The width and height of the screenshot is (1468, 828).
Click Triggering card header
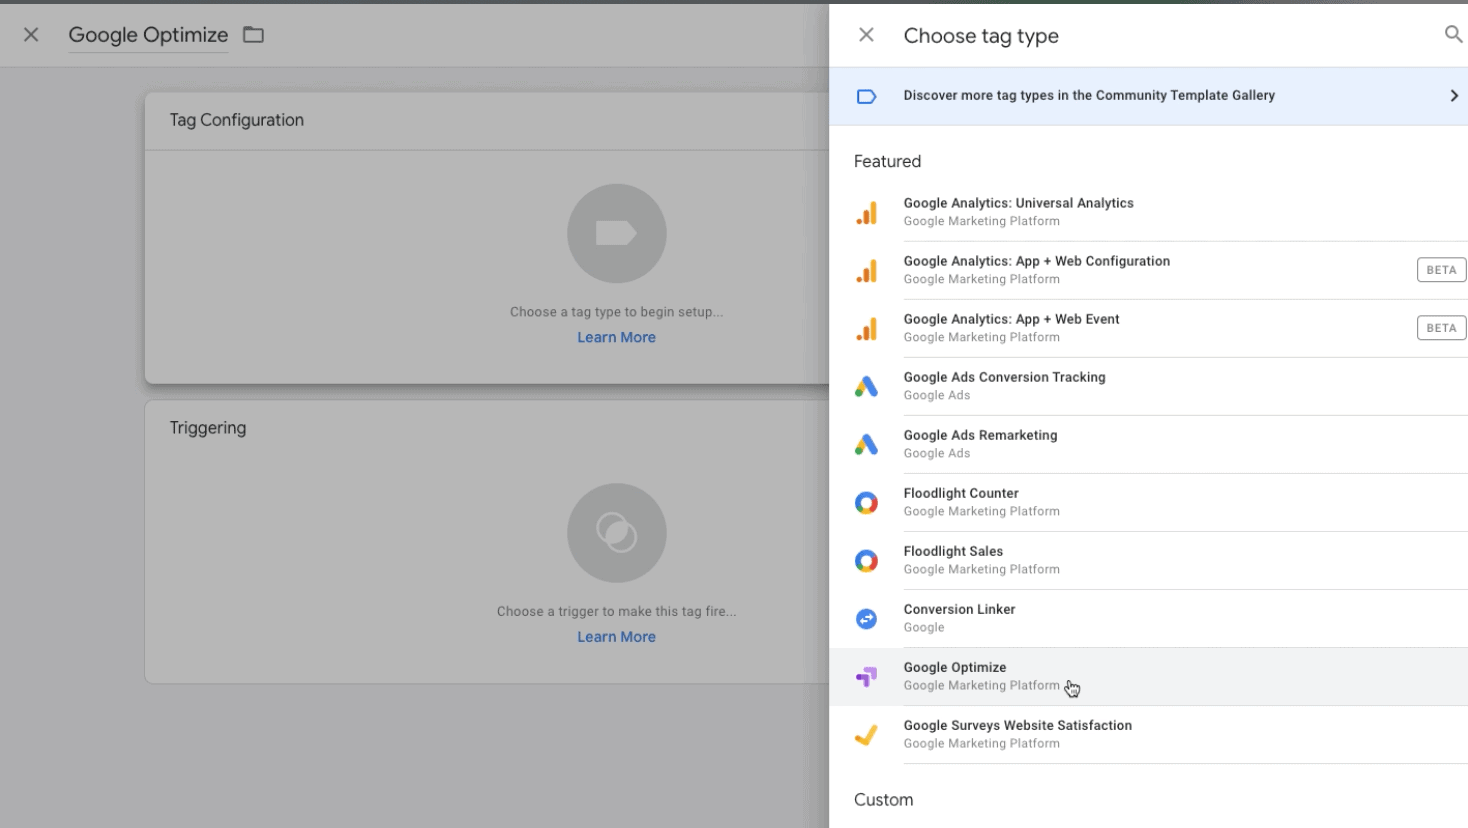pyautogui.click(x=208, y=428)
